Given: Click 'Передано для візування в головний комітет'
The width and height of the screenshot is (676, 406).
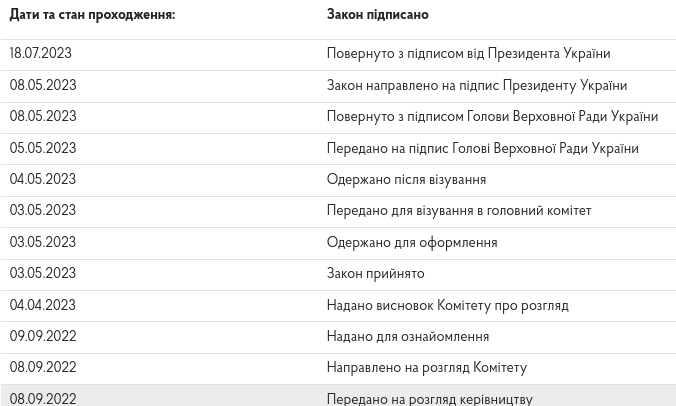Looking at the screenshot, I should point(458,211).
